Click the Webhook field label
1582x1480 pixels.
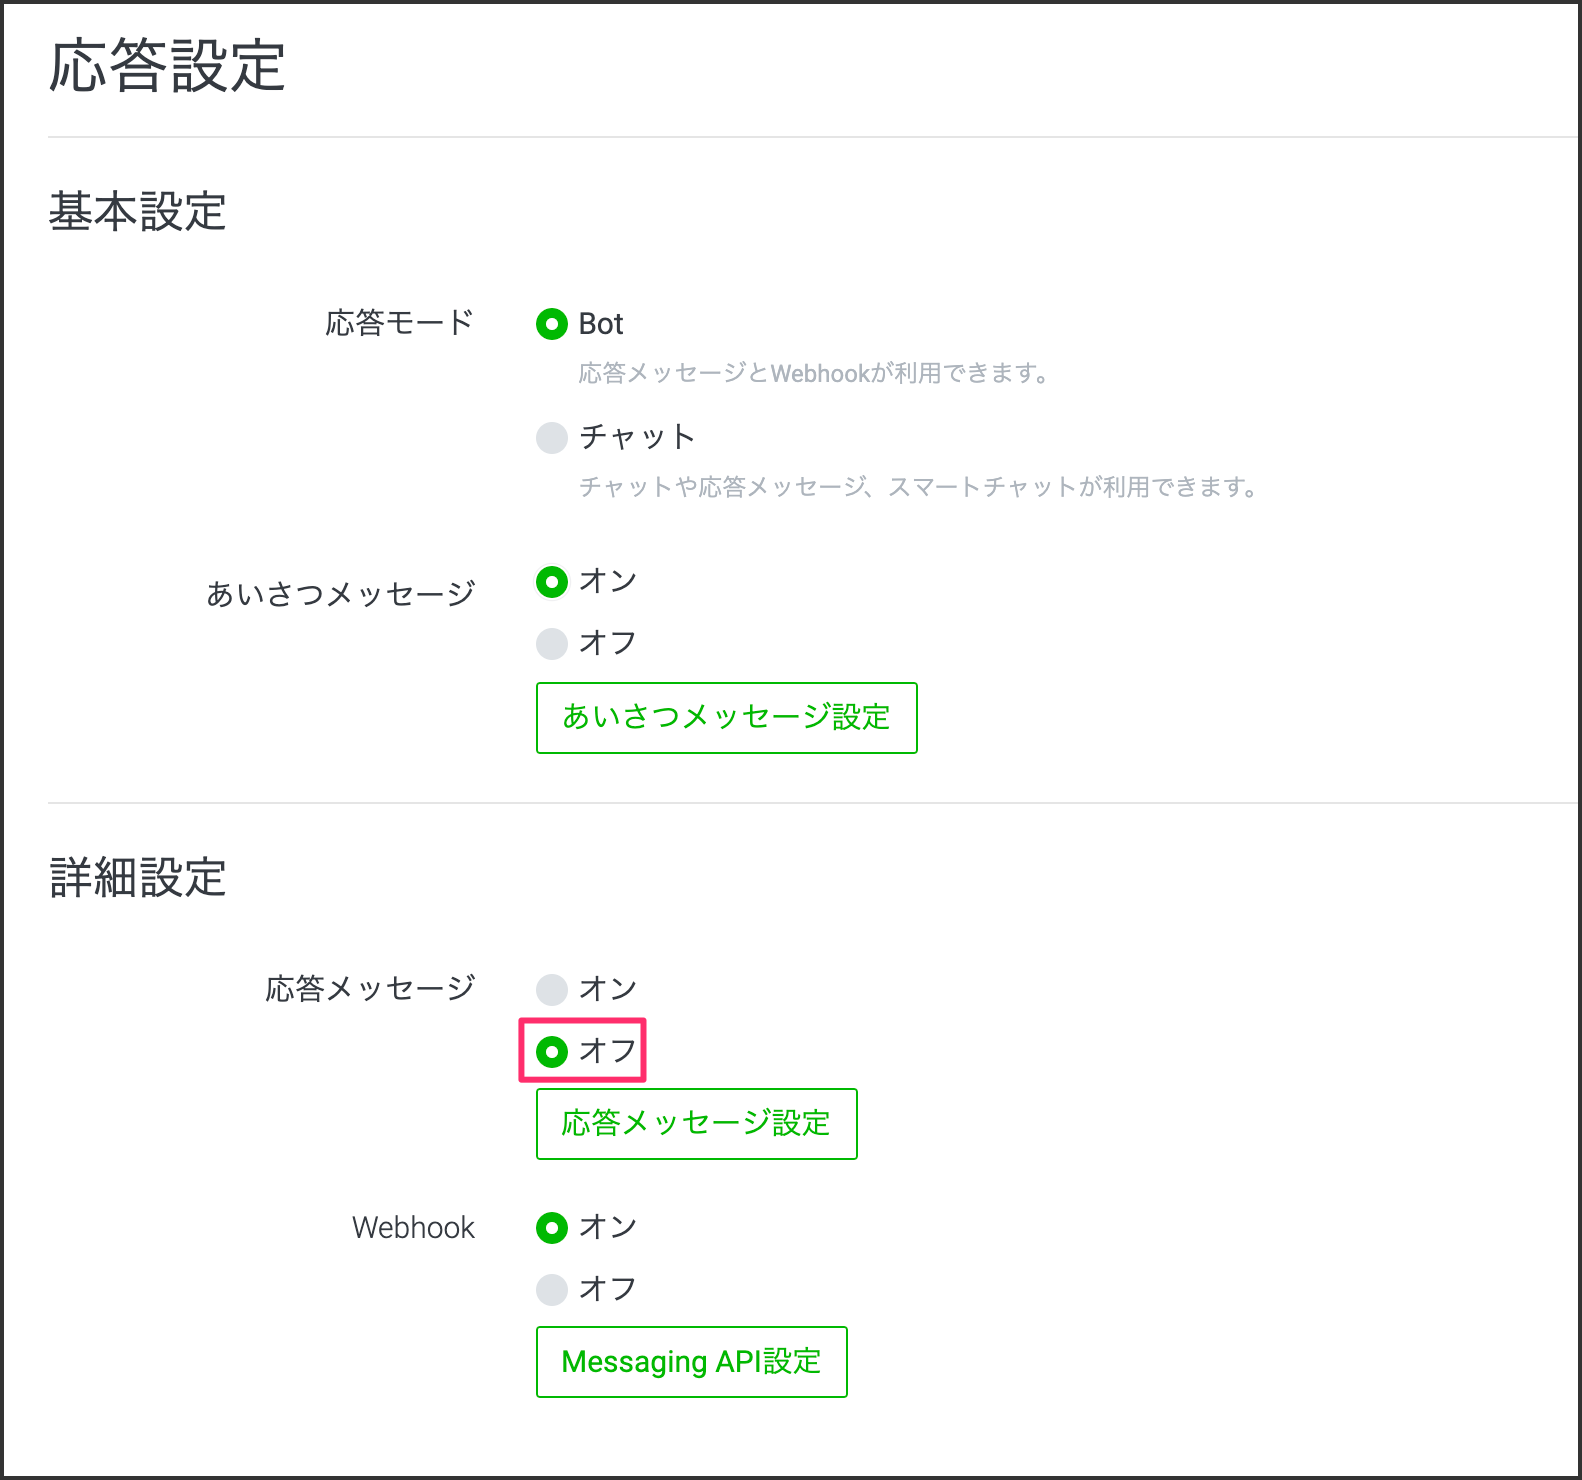[413, 1228]
